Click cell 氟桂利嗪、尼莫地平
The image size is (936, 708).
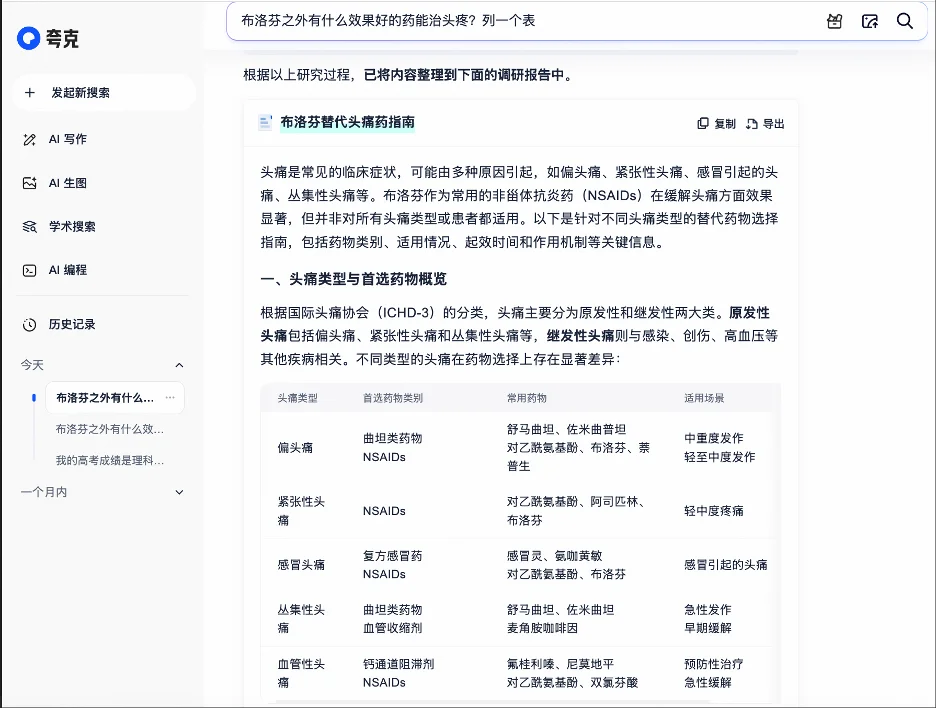coord(561,664)
